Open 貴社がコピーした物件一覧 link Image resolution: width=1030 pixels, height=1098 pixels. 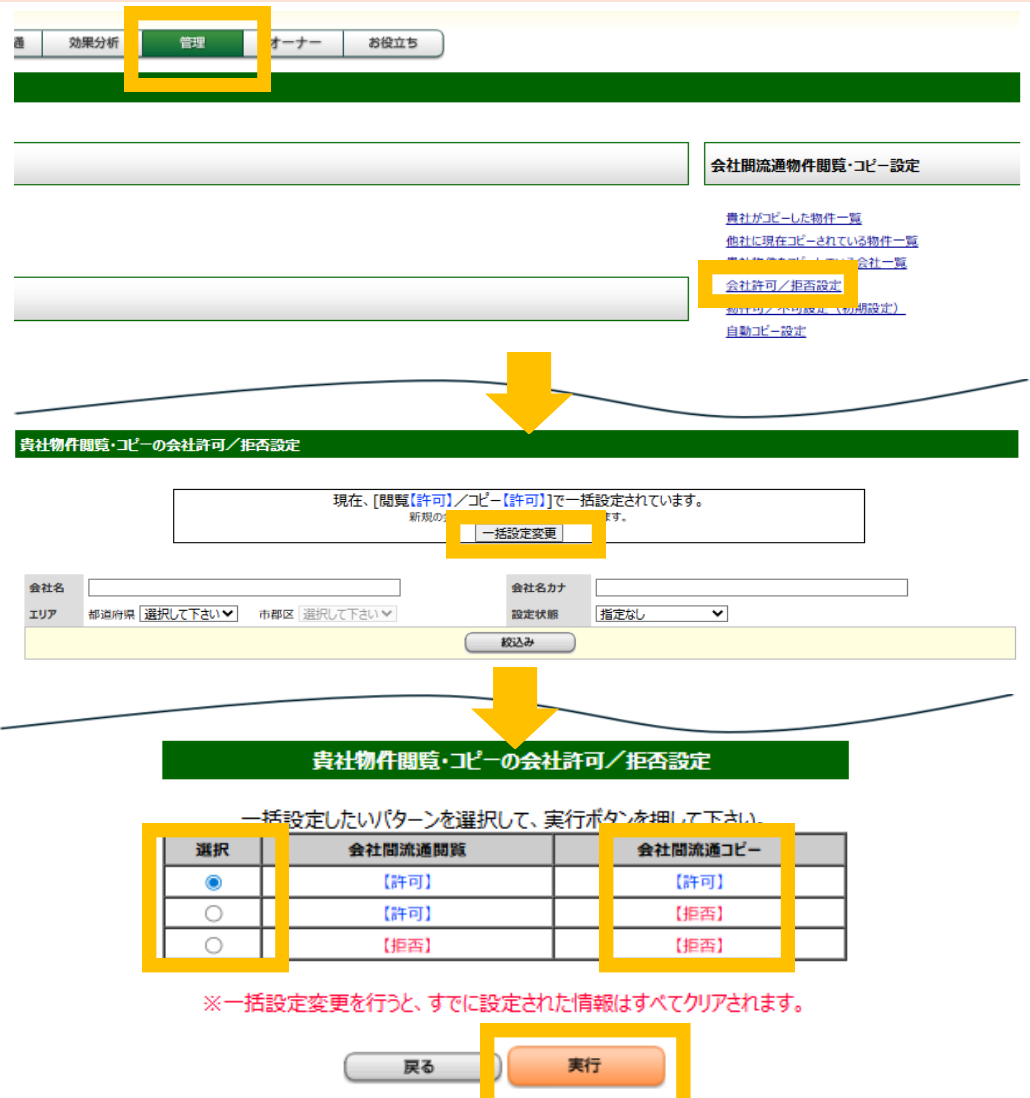click(x=793, y=218)
